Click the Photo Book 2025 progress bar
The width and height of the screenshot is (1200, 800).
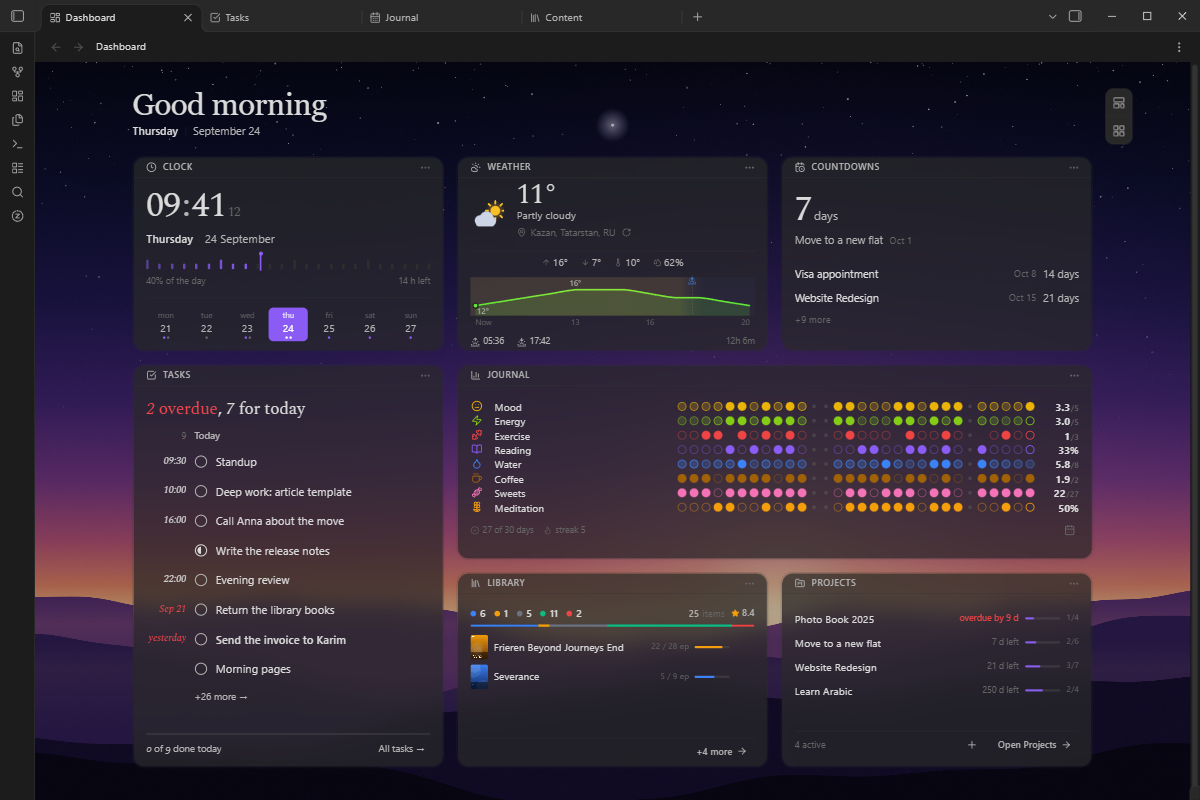tap(1042, 619)
